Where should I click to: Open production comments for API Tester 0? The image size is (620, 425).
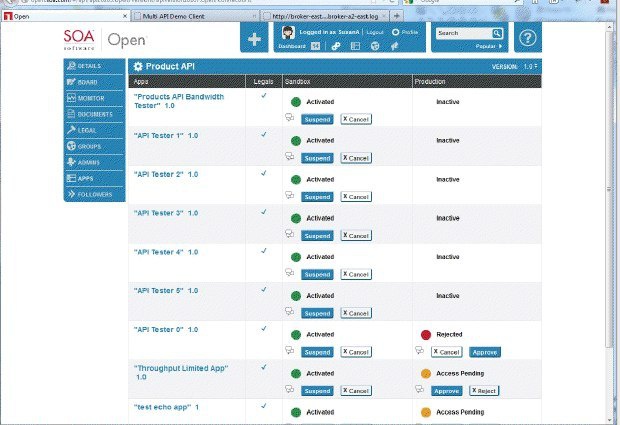(419, 350)
